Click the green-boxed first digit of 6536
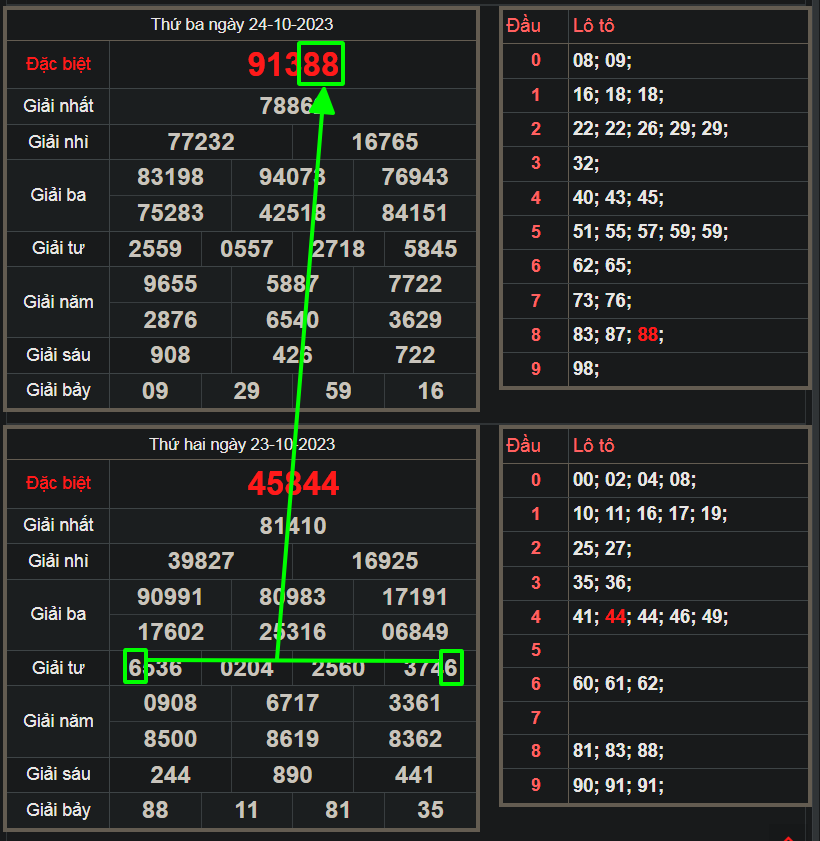 coord(135,667)
